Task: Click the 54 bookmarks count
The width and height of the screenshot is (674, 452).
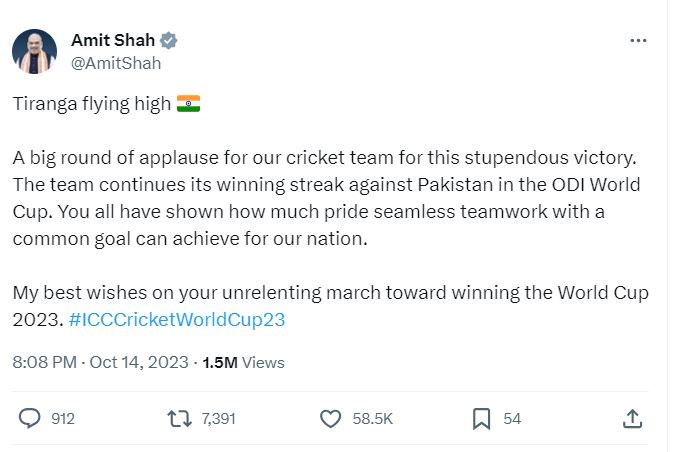Action: (x=512, y=419)
